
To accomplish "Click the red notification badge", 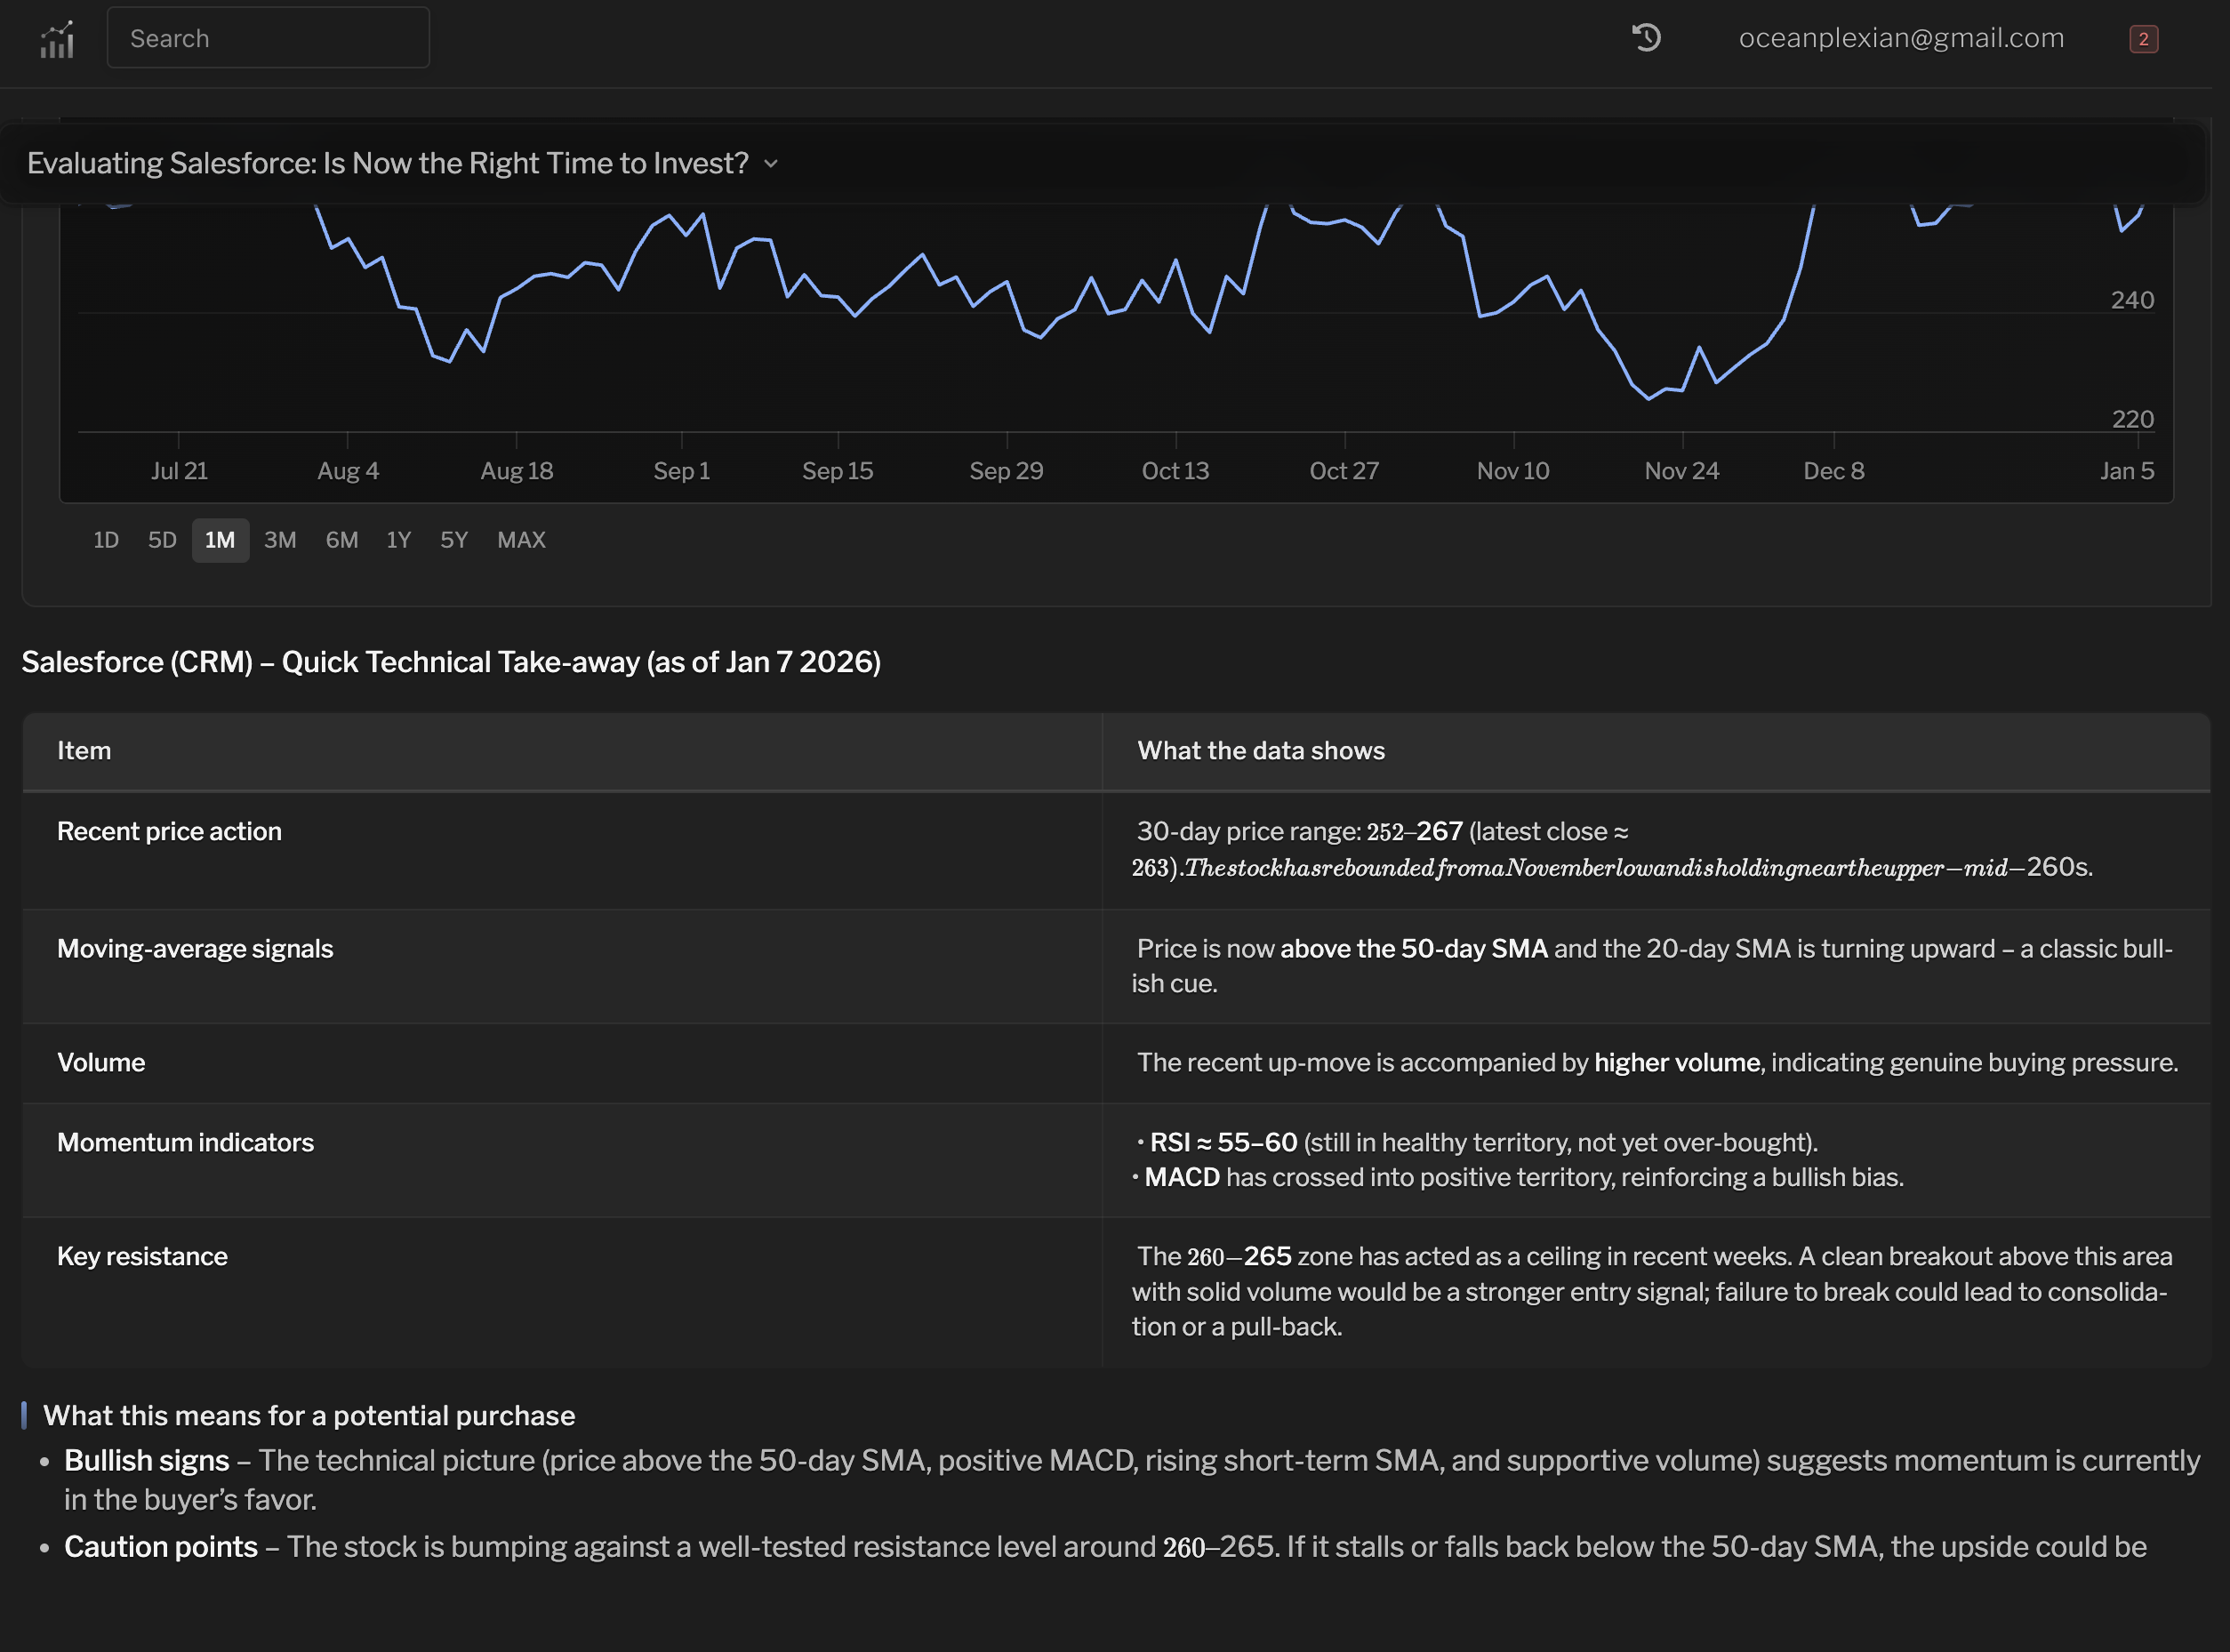I will click(2143, 39).
